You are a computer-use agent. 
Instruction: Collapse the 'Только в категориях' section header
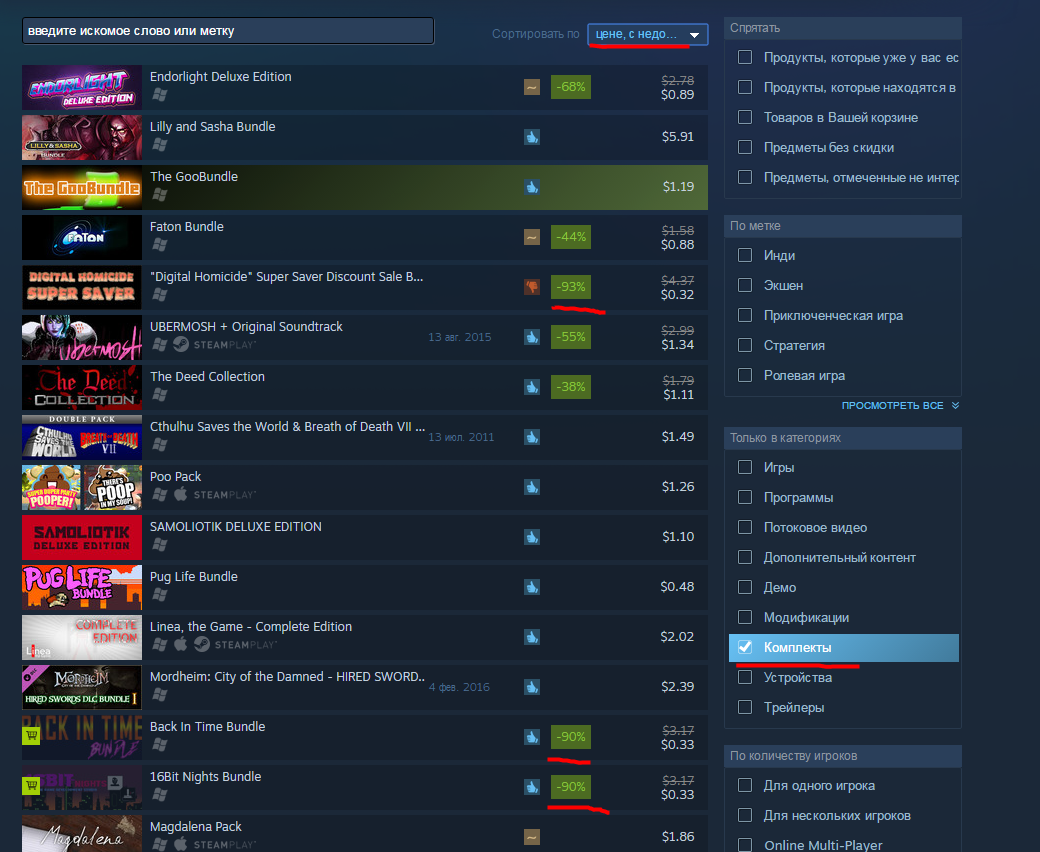click(x=842, y=438)
